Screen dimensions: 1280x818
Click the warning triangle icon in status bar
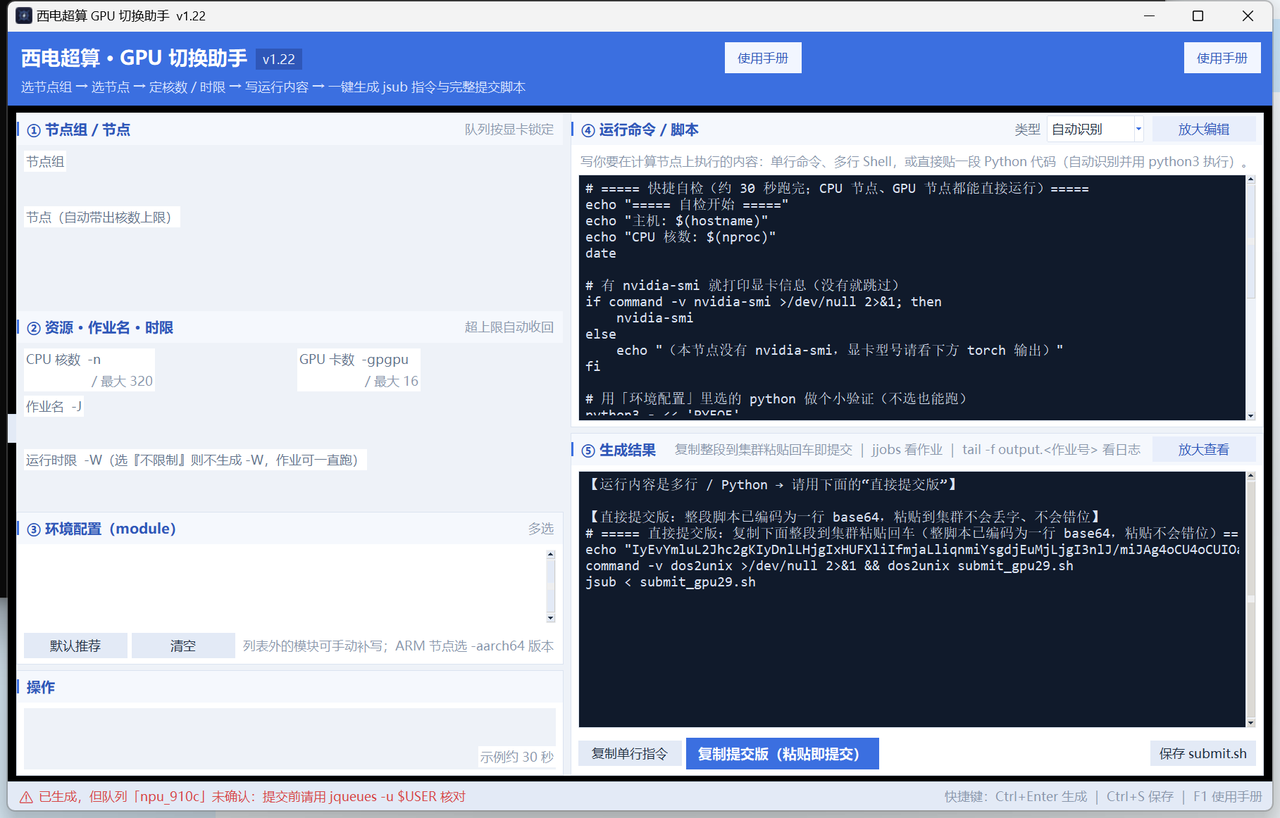(x=26, y=797)
